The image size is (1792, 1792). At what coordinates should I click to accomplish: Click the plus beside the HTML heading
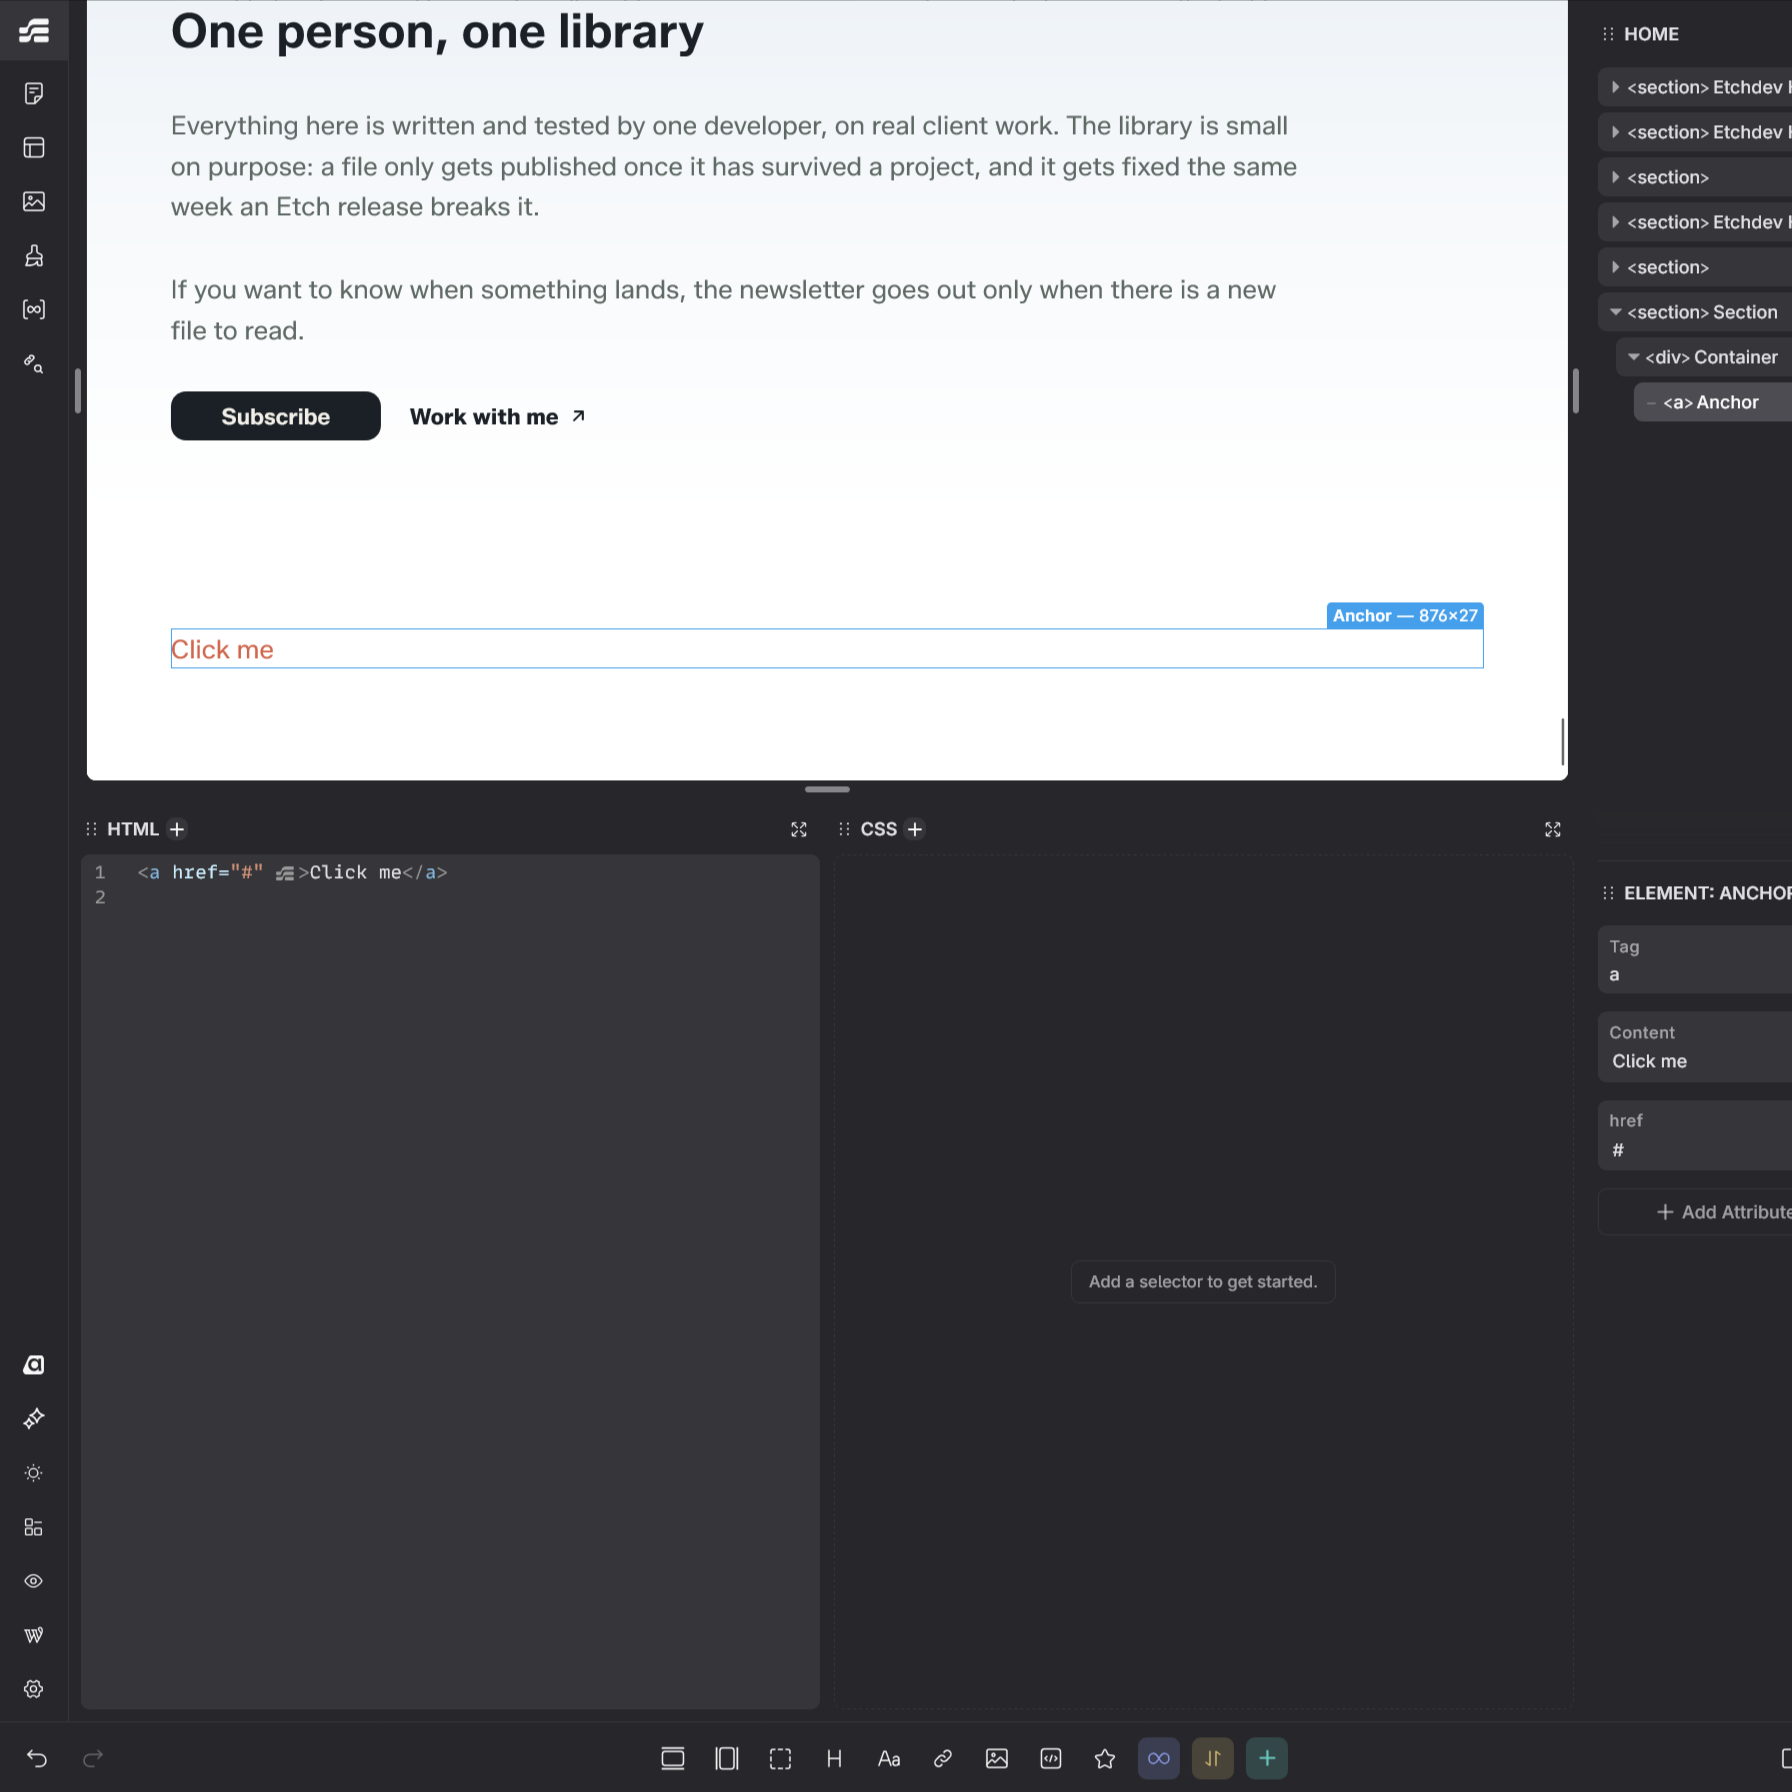pyautogui.click(x=177, y=829)
